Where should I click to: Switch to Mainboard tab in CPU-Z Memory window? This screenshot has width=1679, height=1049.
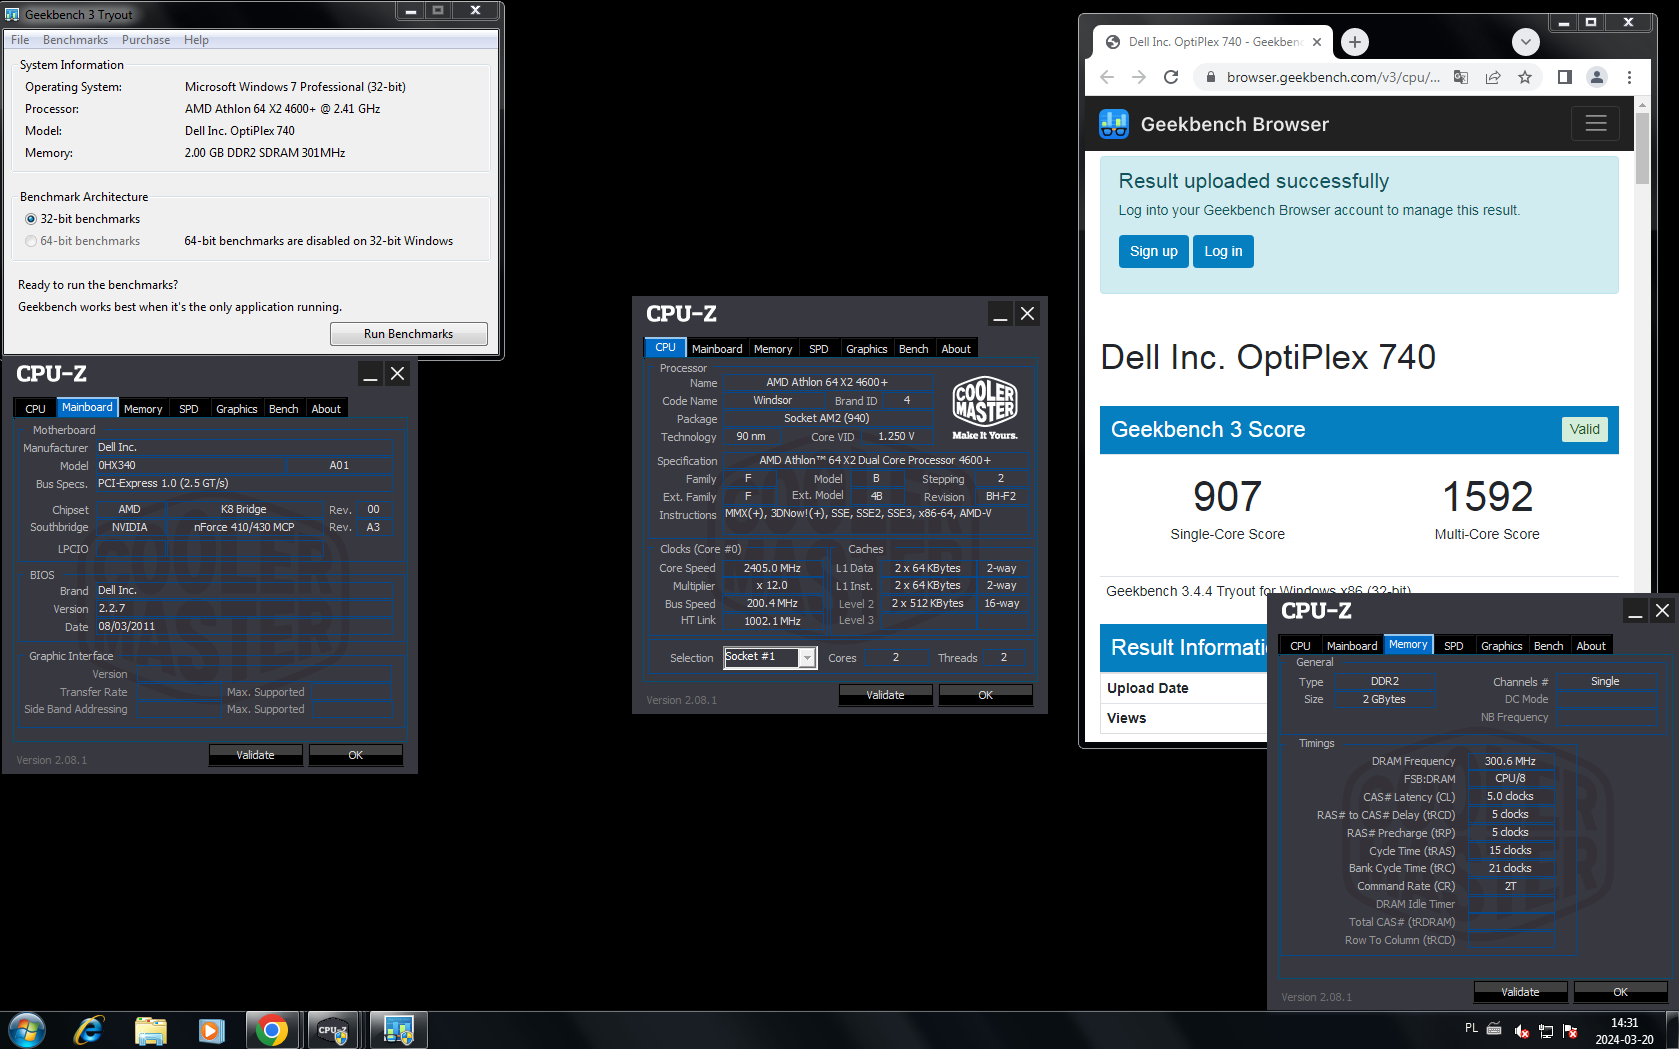pyautogui.click(x=1352, y=646)
